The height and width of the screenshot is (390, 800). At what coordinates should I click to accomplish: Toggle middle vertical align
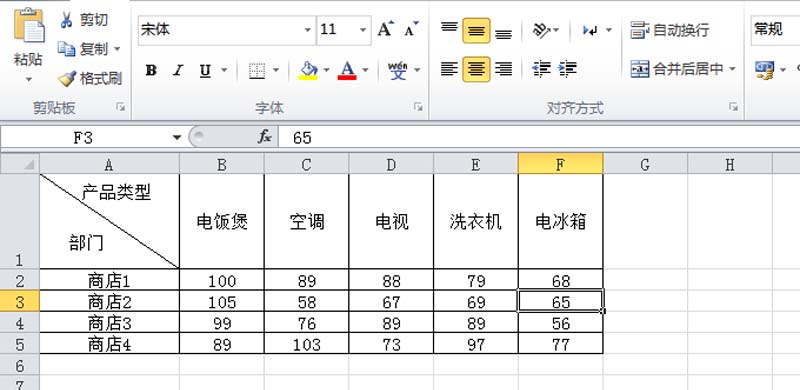pos(477,30)
